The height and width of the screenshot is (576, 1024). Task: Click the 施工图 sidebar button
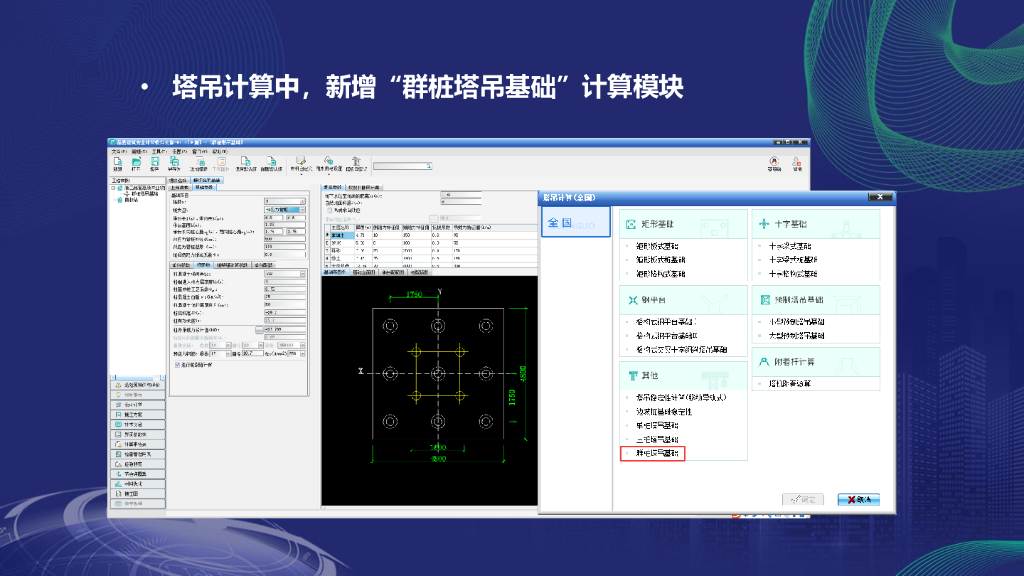[138, 494]
